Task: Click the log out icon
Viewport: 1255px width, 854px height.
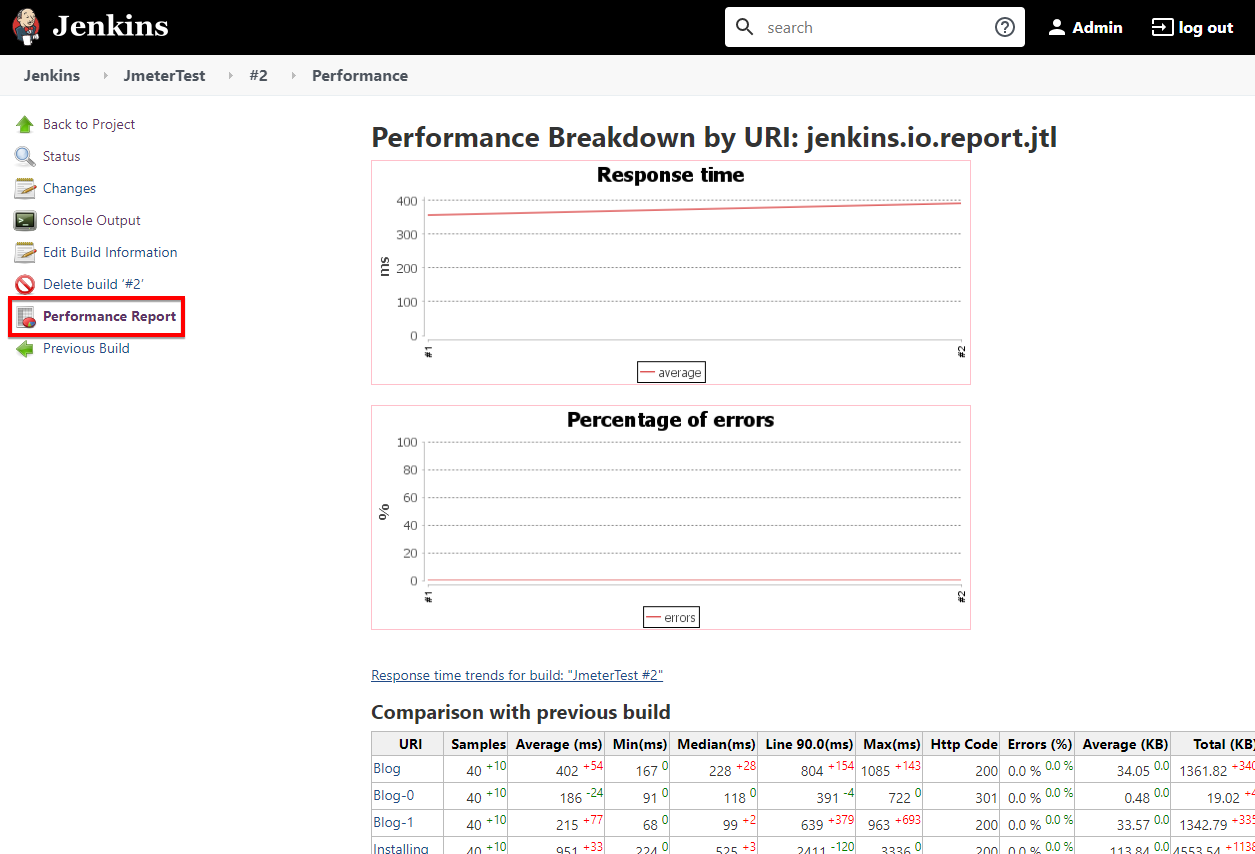Action: 1161,27
